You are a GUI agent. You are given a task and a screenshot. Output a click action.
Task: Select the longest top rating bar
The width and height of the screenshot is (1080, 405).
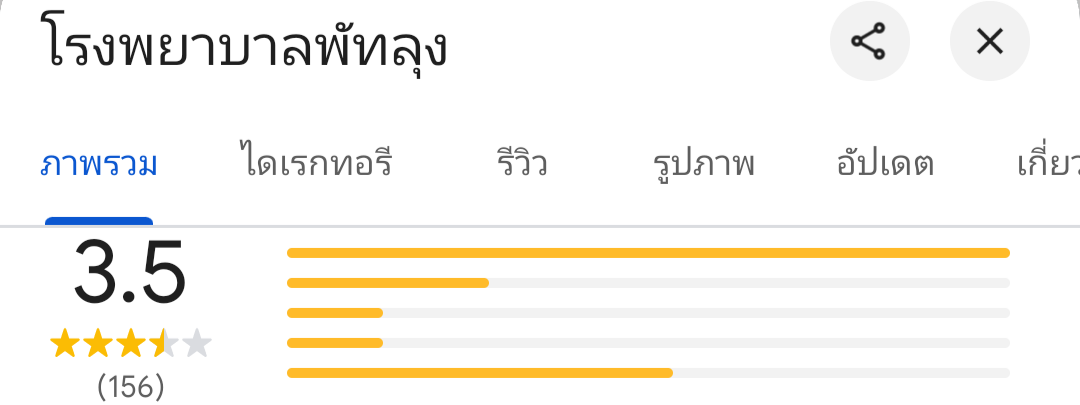(x=648, y=253)
